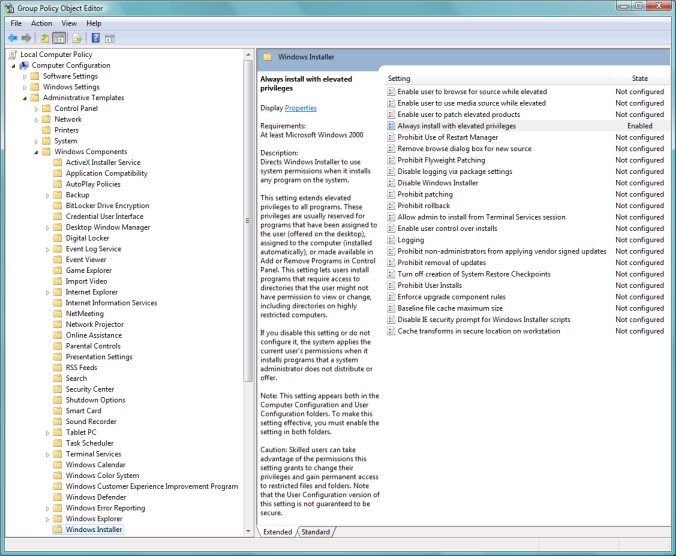Screen dimensions: 676x556
Task: Go forward with the gray arrow
Action: coord(26,38)
